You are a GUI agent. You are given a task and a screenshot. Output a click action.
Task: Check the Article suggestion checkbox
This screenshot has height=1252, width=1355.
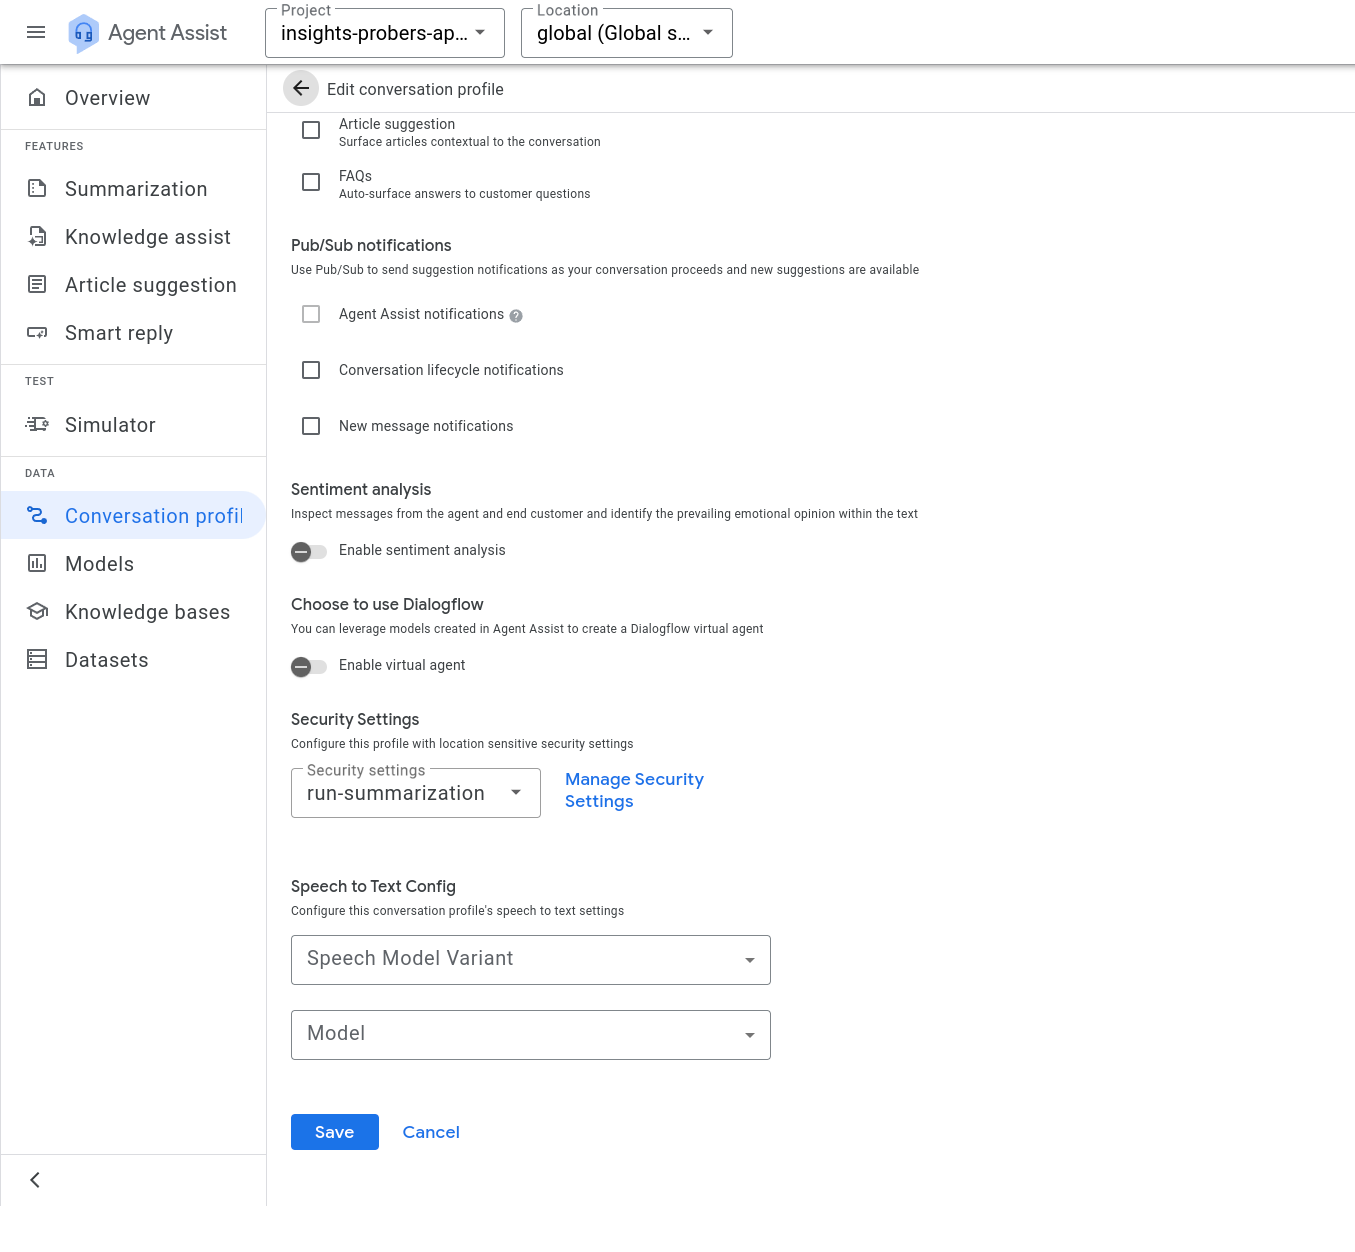coord(311,131)
